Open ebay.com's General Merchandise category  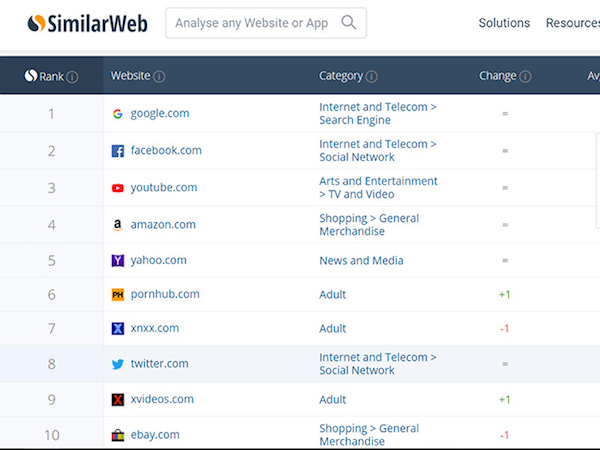click(369, 435)
